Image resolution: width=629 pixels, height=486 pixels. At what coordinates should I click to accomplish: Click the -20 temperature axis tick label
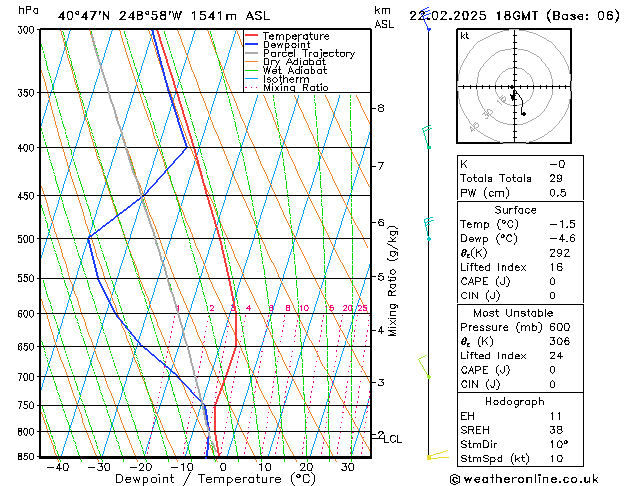[141, 467]
